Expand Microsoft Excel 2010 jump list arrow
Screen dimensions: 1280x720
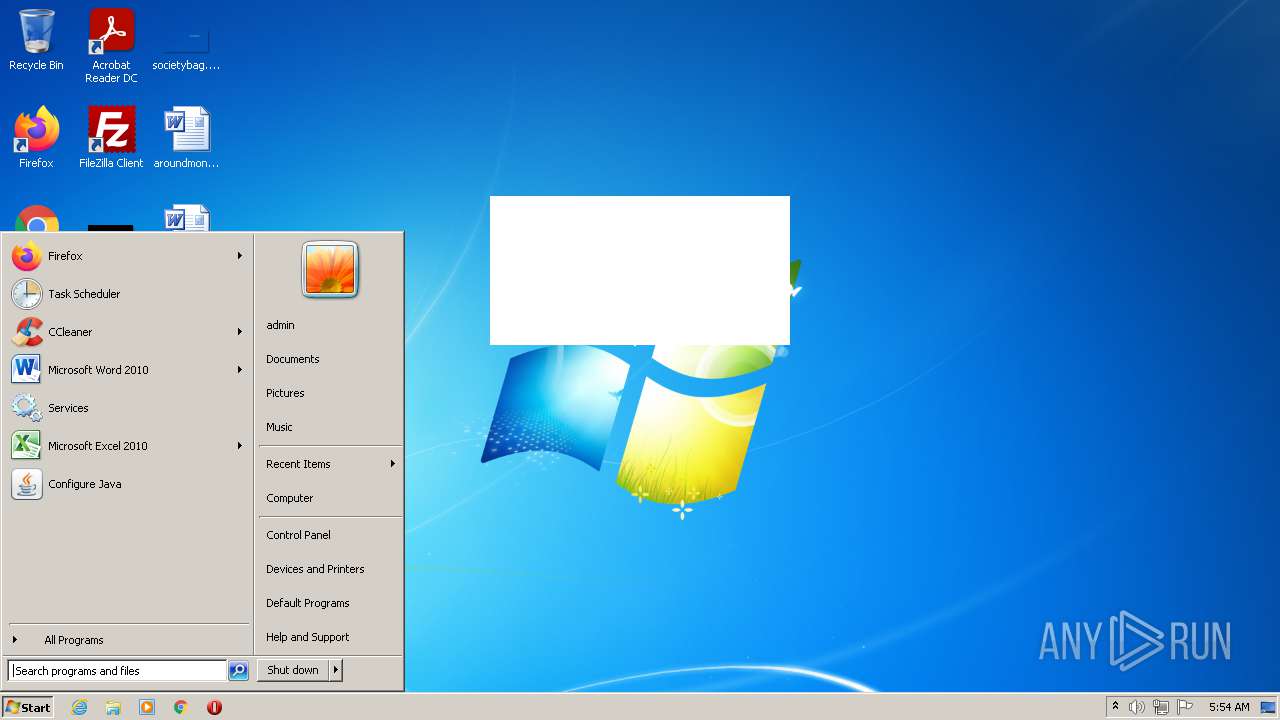click(240, 446)
